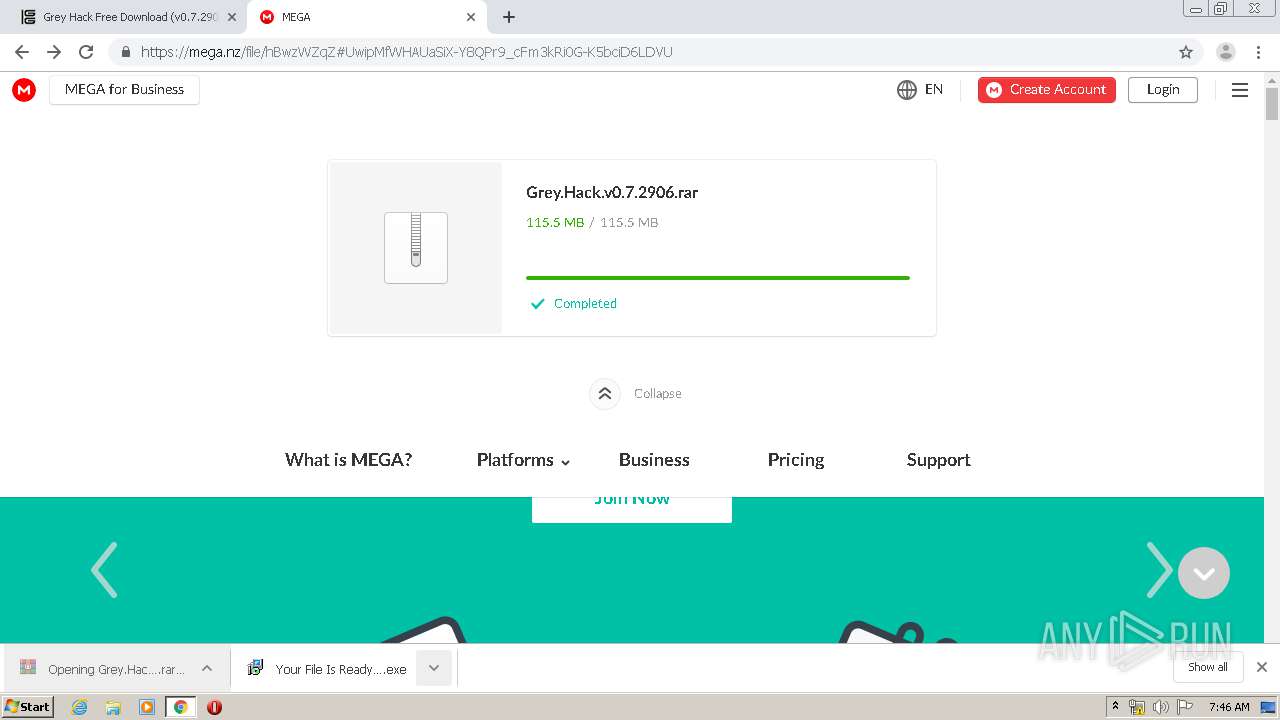The width and height of the screenshot is (1280, 720).
Task: Expand the Platforms menu
Action: click(523, 460)
